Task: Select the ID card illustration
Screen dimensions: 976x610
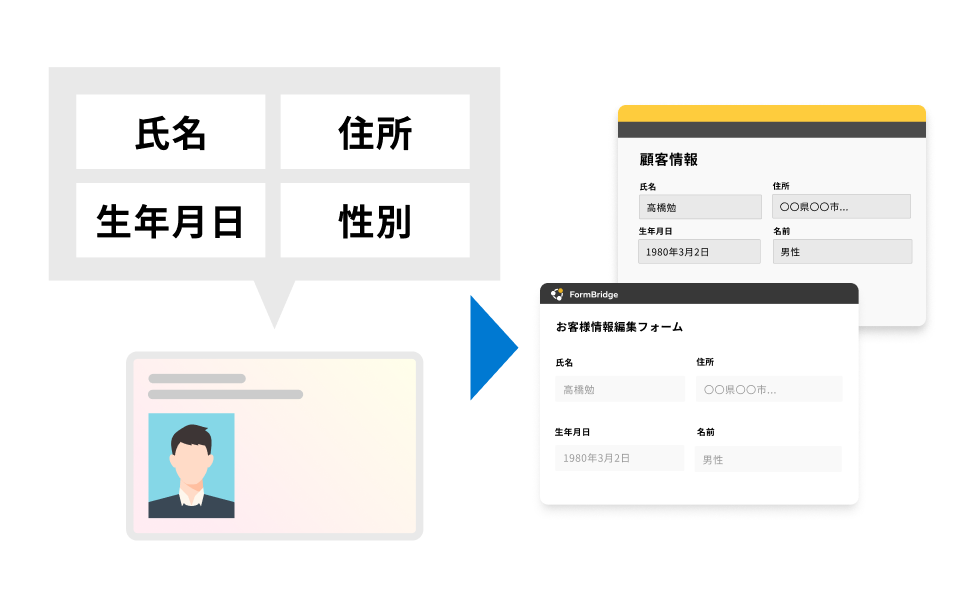Action: [x=272, y=445]
